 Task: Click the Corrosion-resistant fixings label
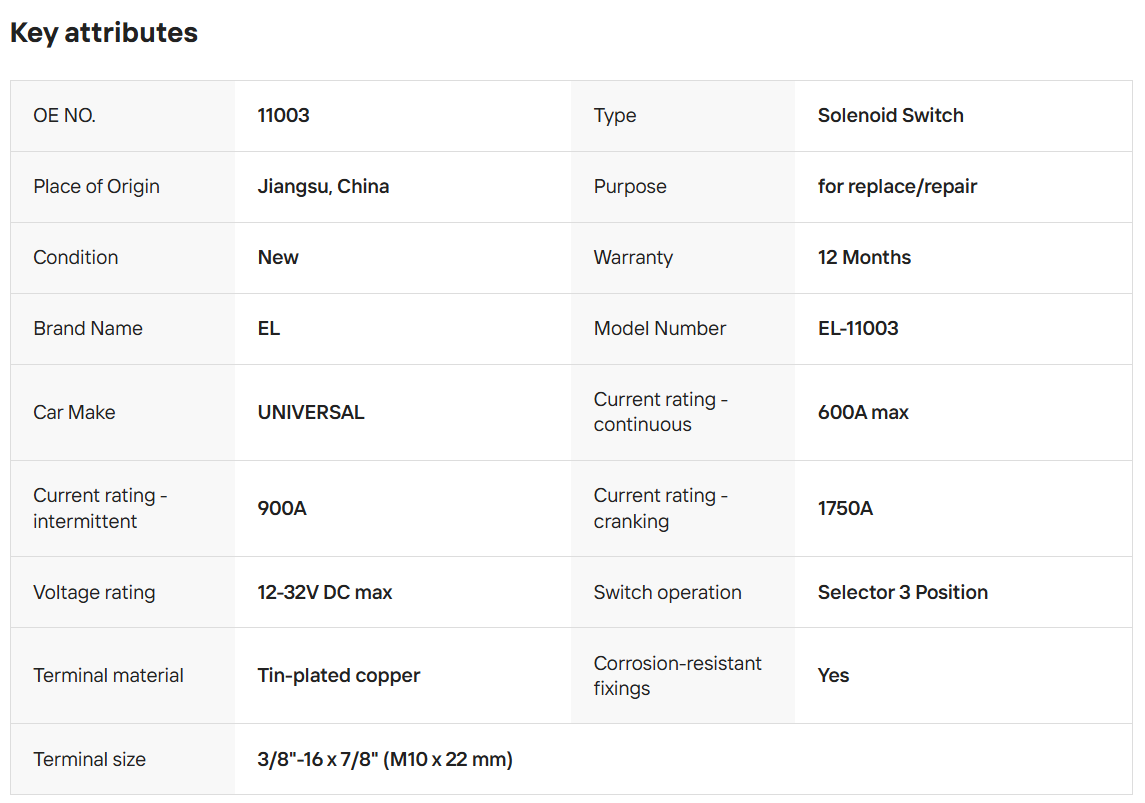point(677,675)
